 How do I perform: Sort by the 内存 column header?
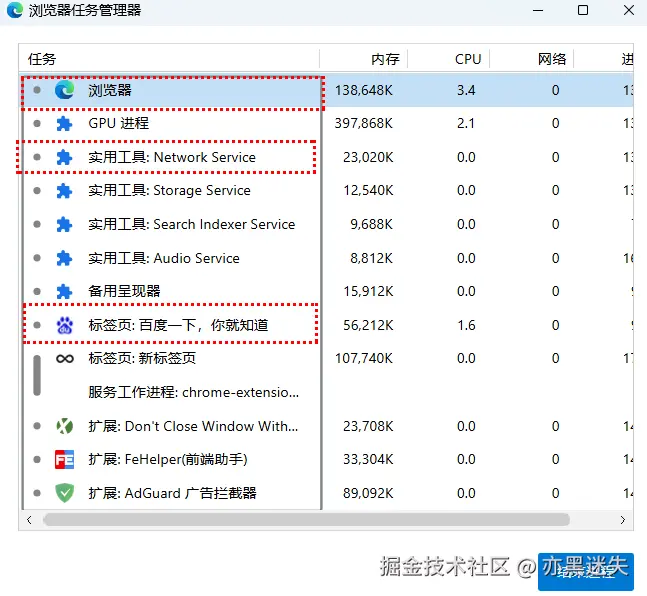pyautogui.click(x=364, y=59)
